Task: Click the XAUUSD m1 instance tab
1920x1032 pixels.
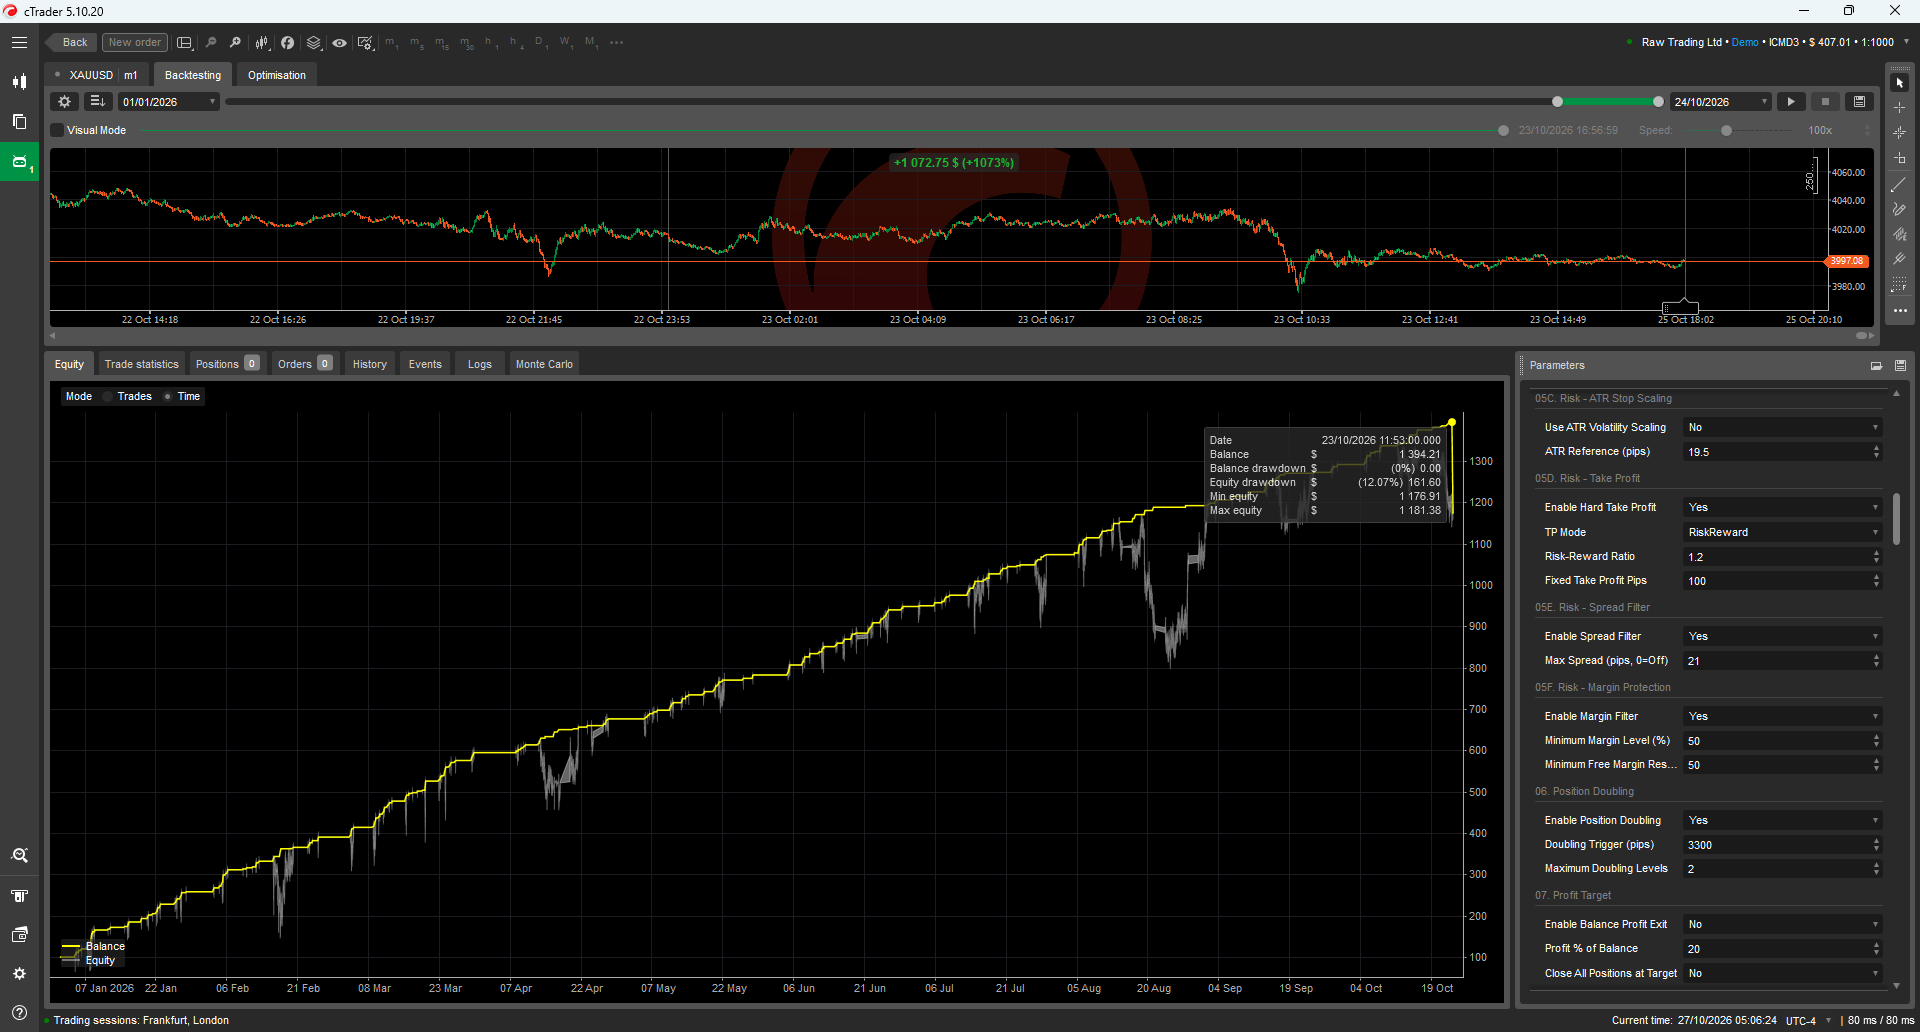Action: click(97, 75)
